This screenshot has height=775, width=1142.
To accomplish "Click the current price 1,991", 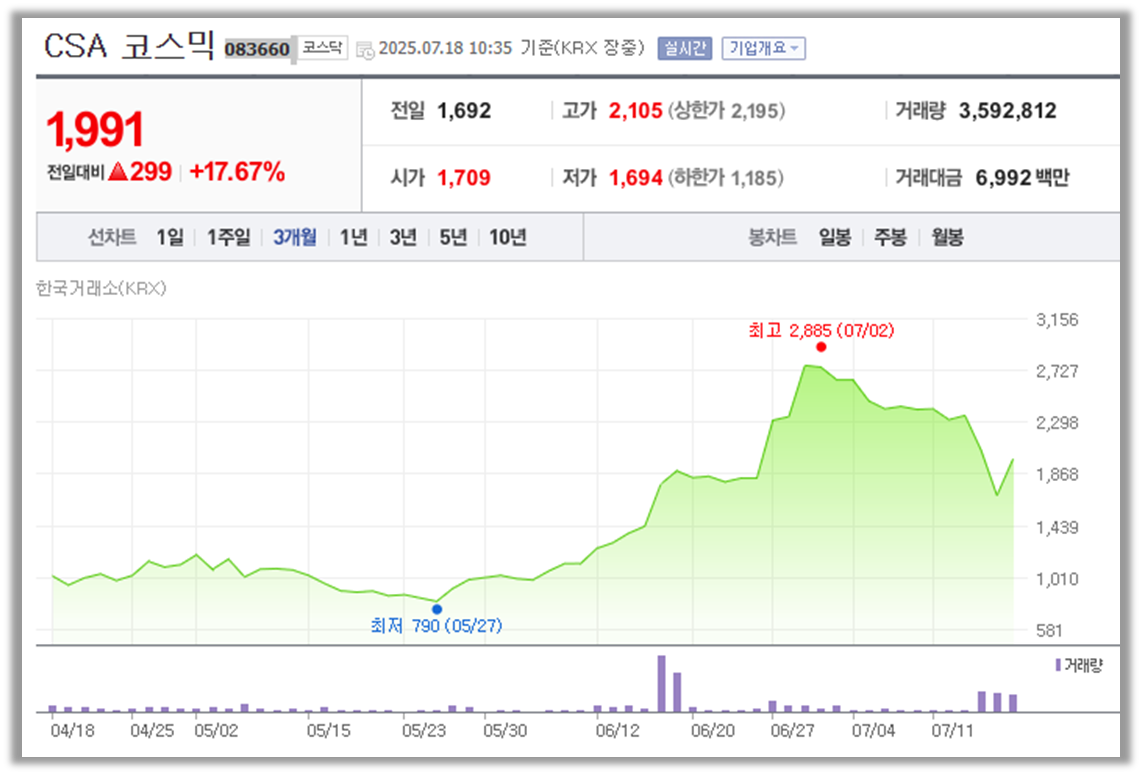I will point(95,130).
